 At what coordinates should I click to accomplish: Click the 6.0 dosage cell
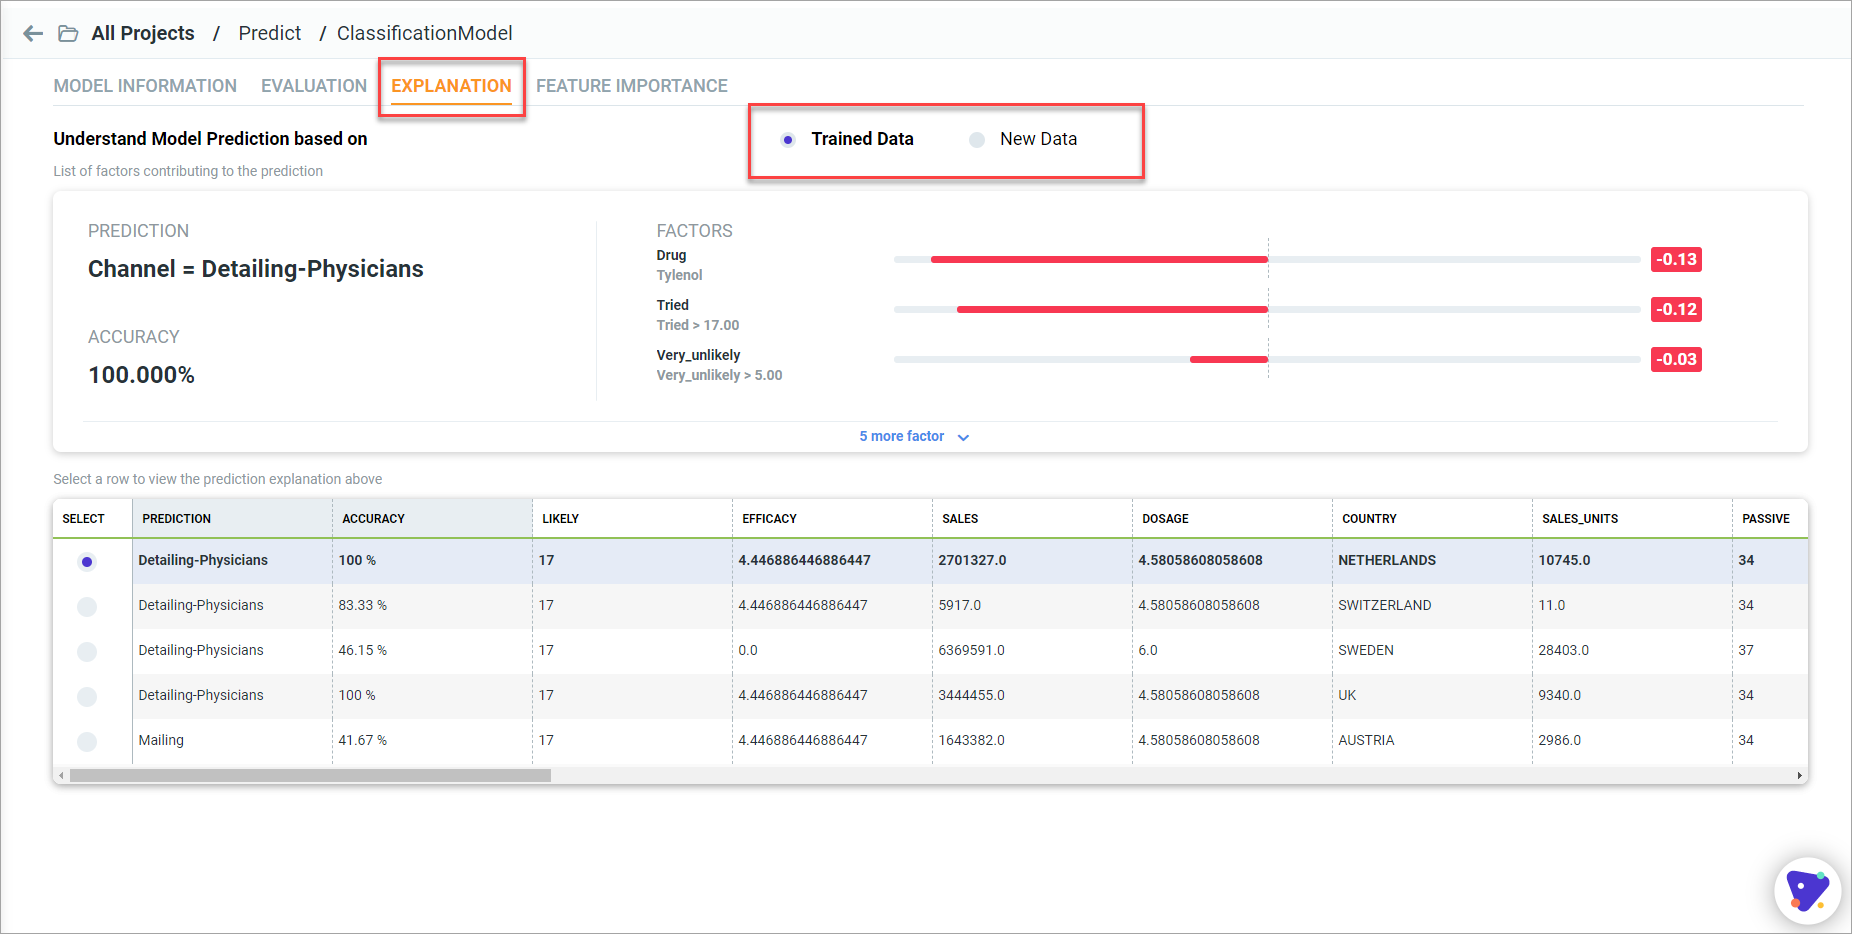point(1232,651)
